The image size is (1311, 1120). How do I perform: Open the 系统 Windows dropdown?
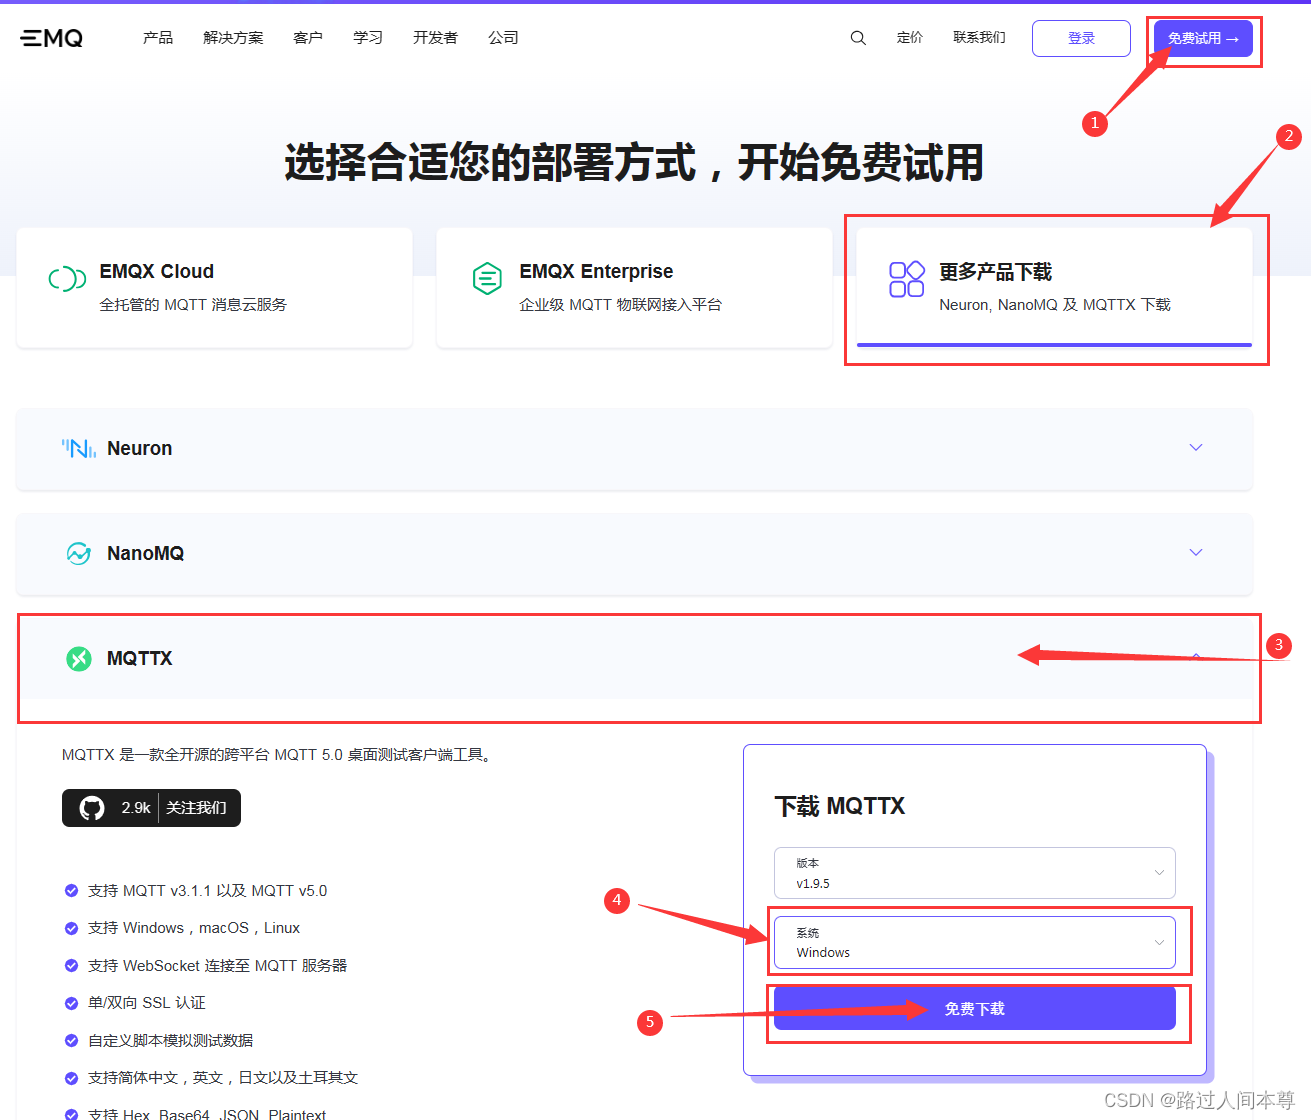[x=975, y=942]
